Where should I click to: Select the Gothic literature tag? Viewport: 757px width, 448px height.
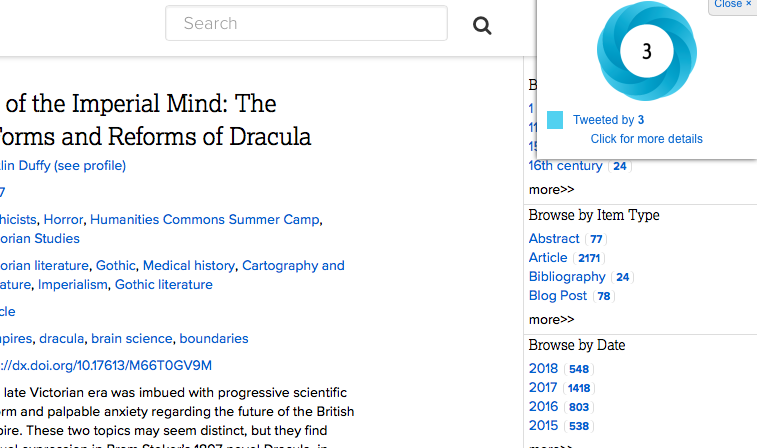click(x=164, y=284)
